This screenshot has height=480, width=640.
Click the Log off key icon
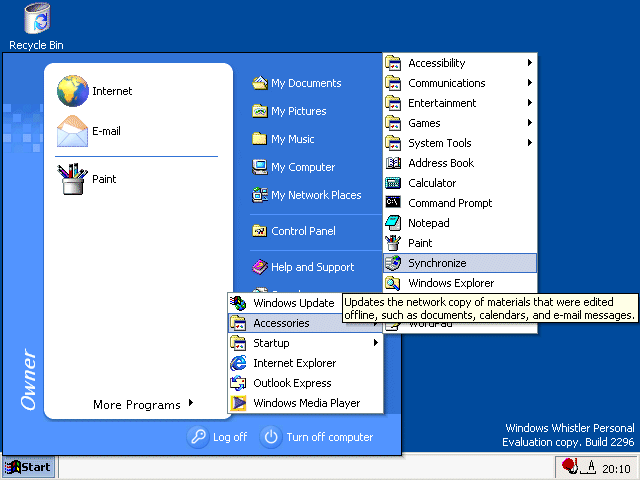(x=198, y=437)
